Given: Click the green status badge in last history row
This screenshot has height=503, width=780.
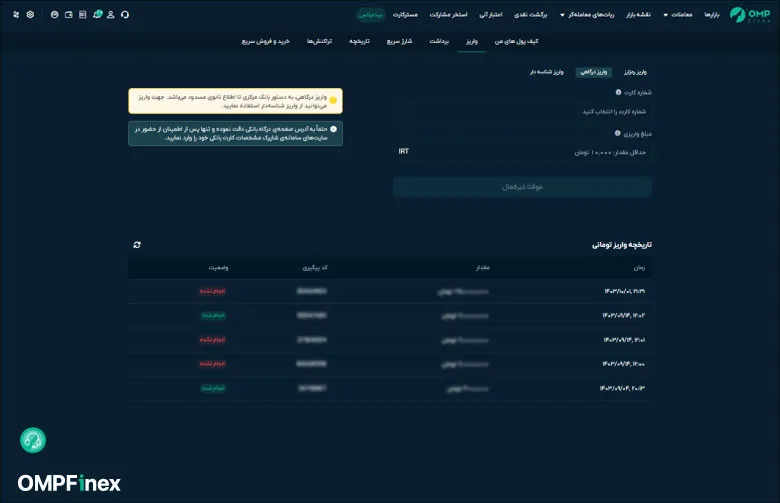Looking at the screenshot, I should (213, 388).
